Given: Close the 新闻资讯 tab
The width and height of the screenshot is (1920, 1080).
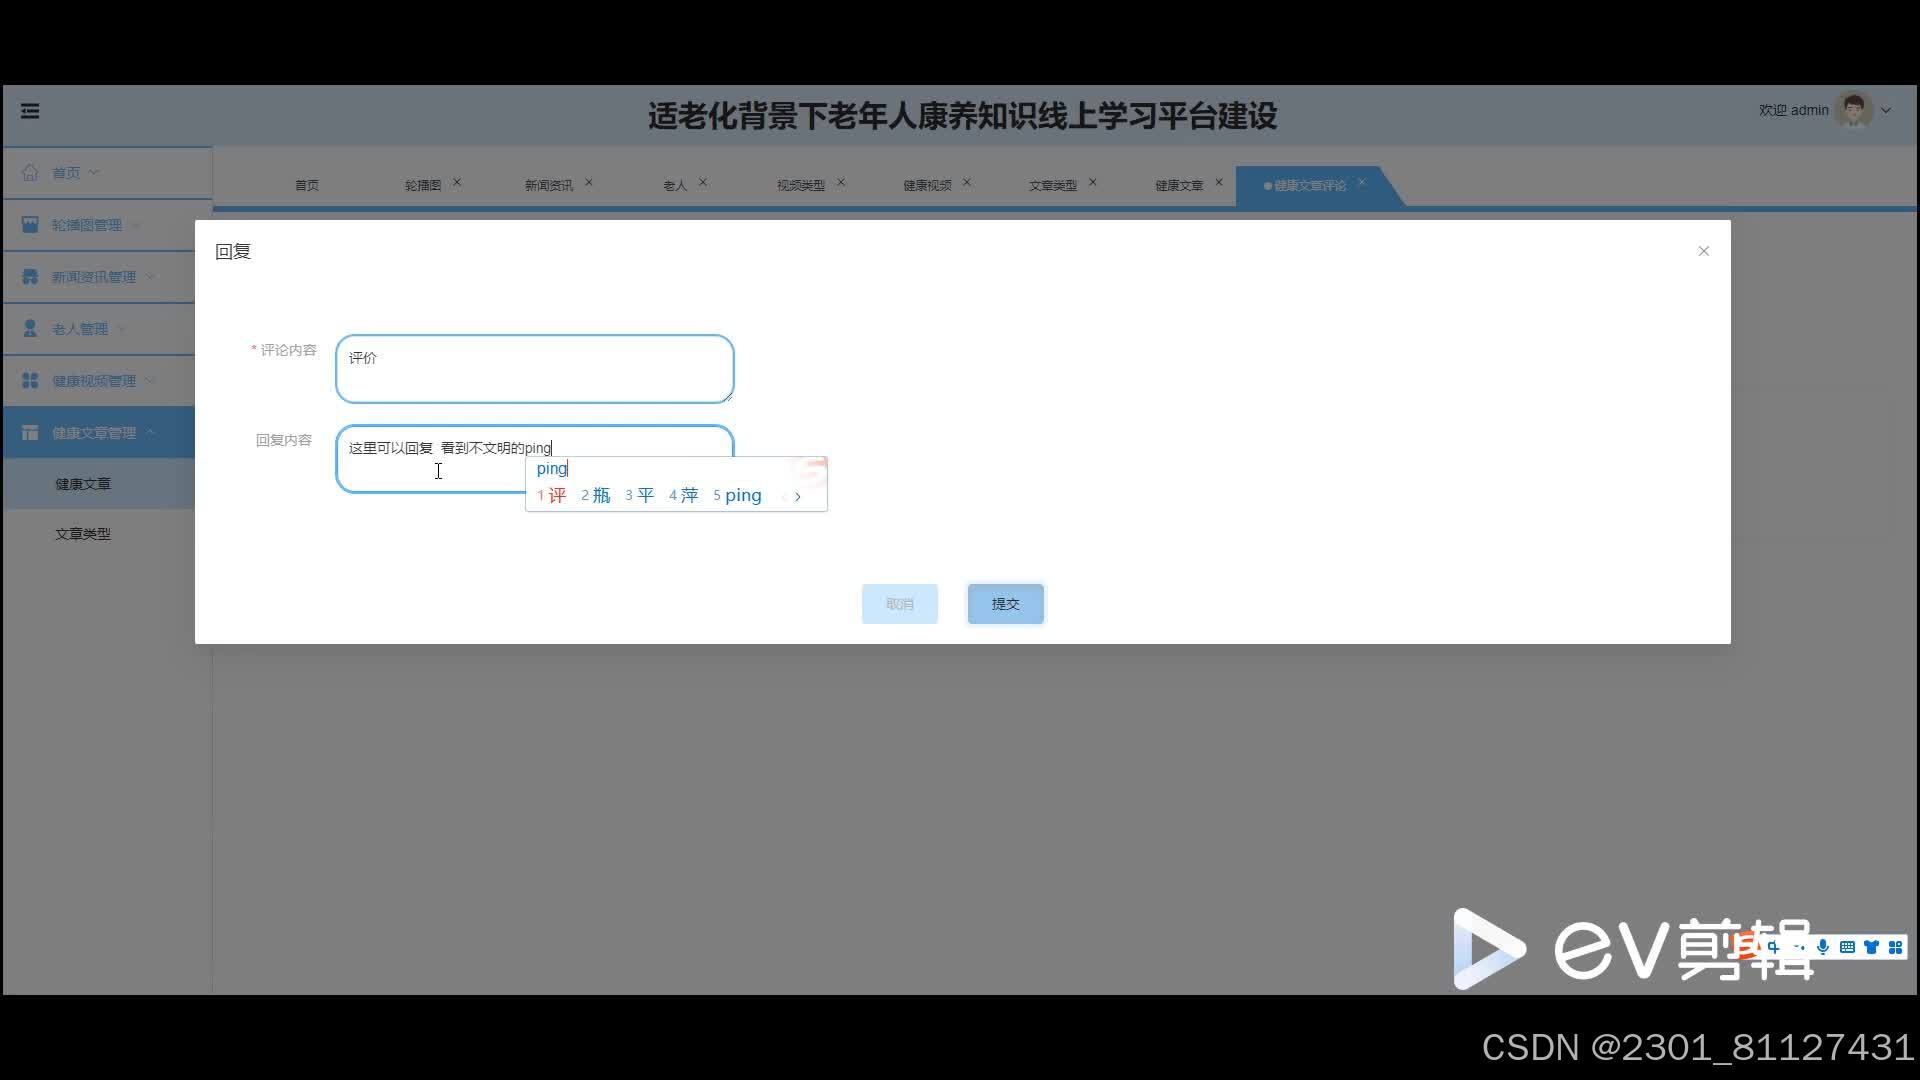Looking at the screenshot, I should pos(588,182).
